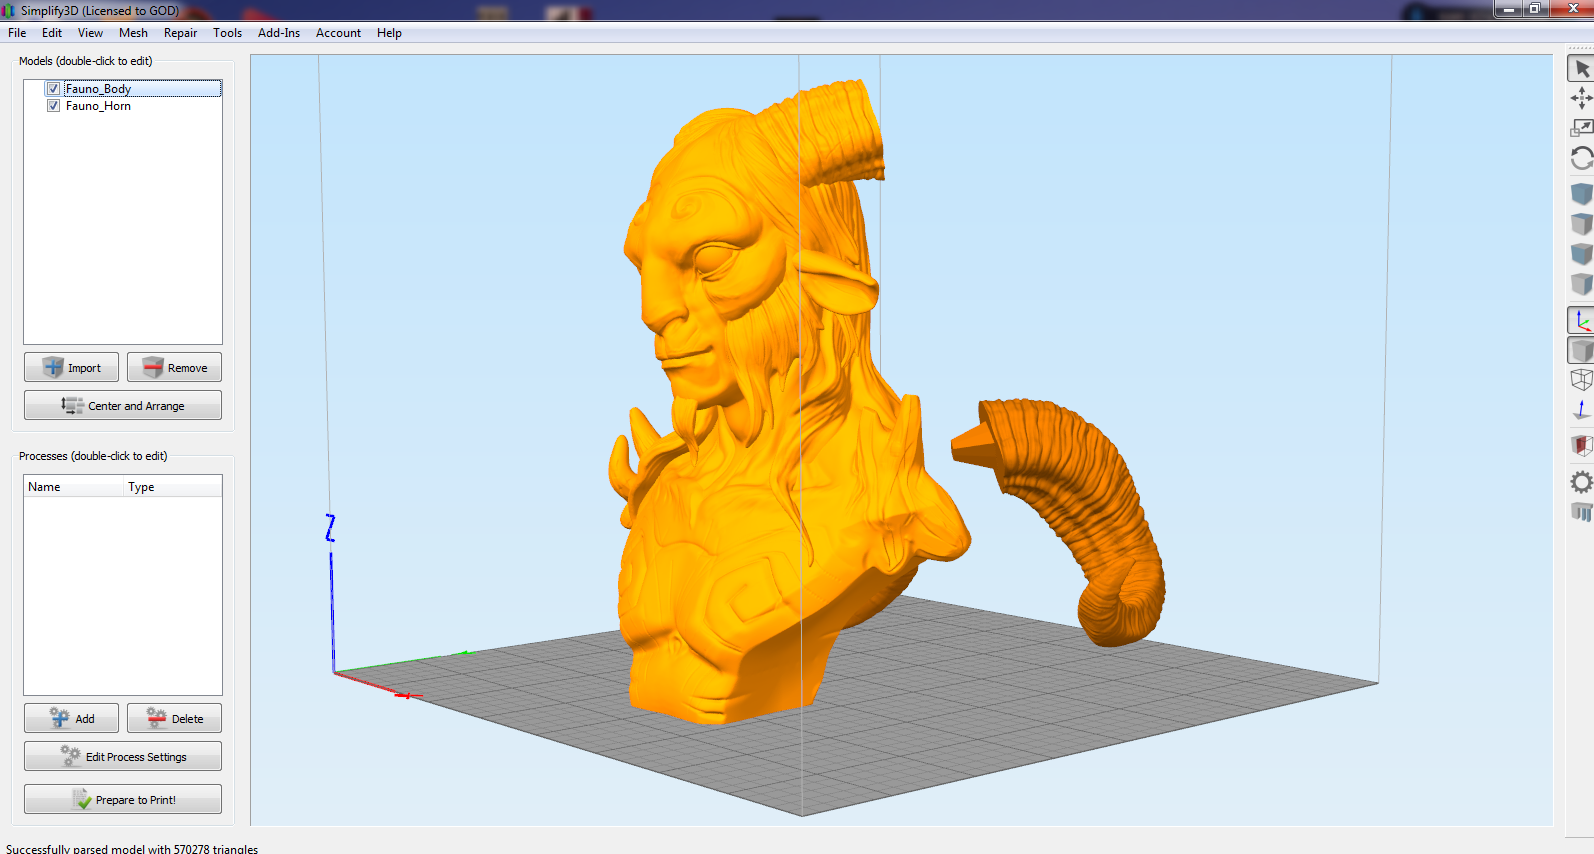This screenshot has width=1594, height=854.
Task: Click Prepare to Print! button
Action: pos(123,799)
